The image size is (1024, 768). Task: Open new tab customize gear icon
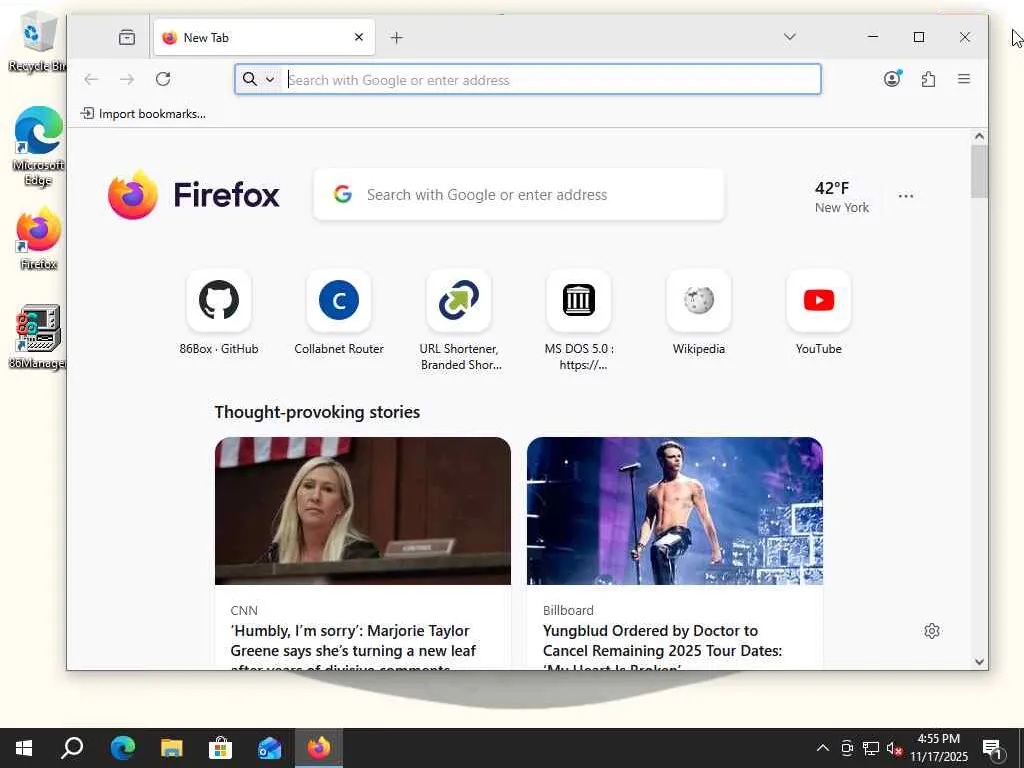(932, 630)
